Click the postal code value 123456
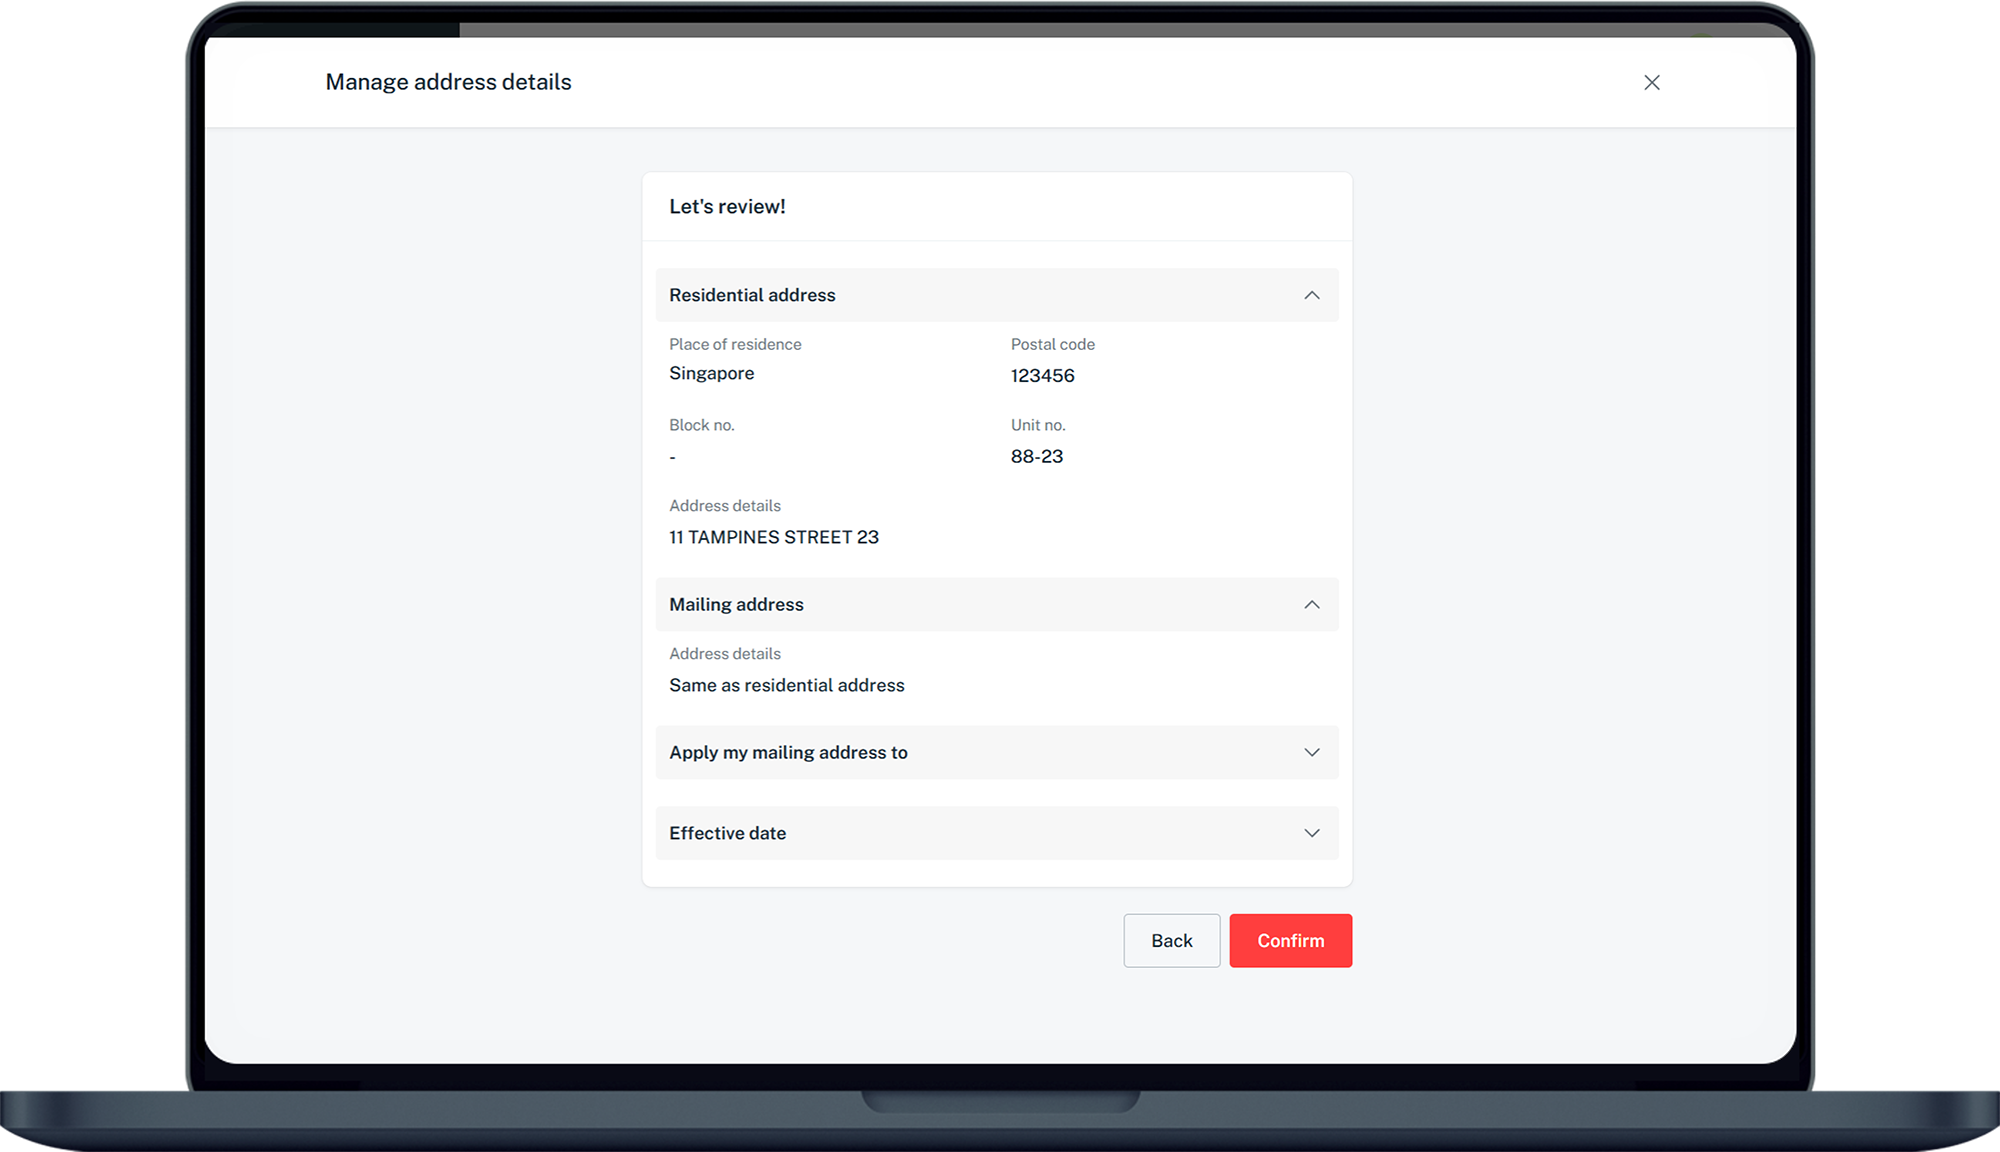 point(1042,376)
